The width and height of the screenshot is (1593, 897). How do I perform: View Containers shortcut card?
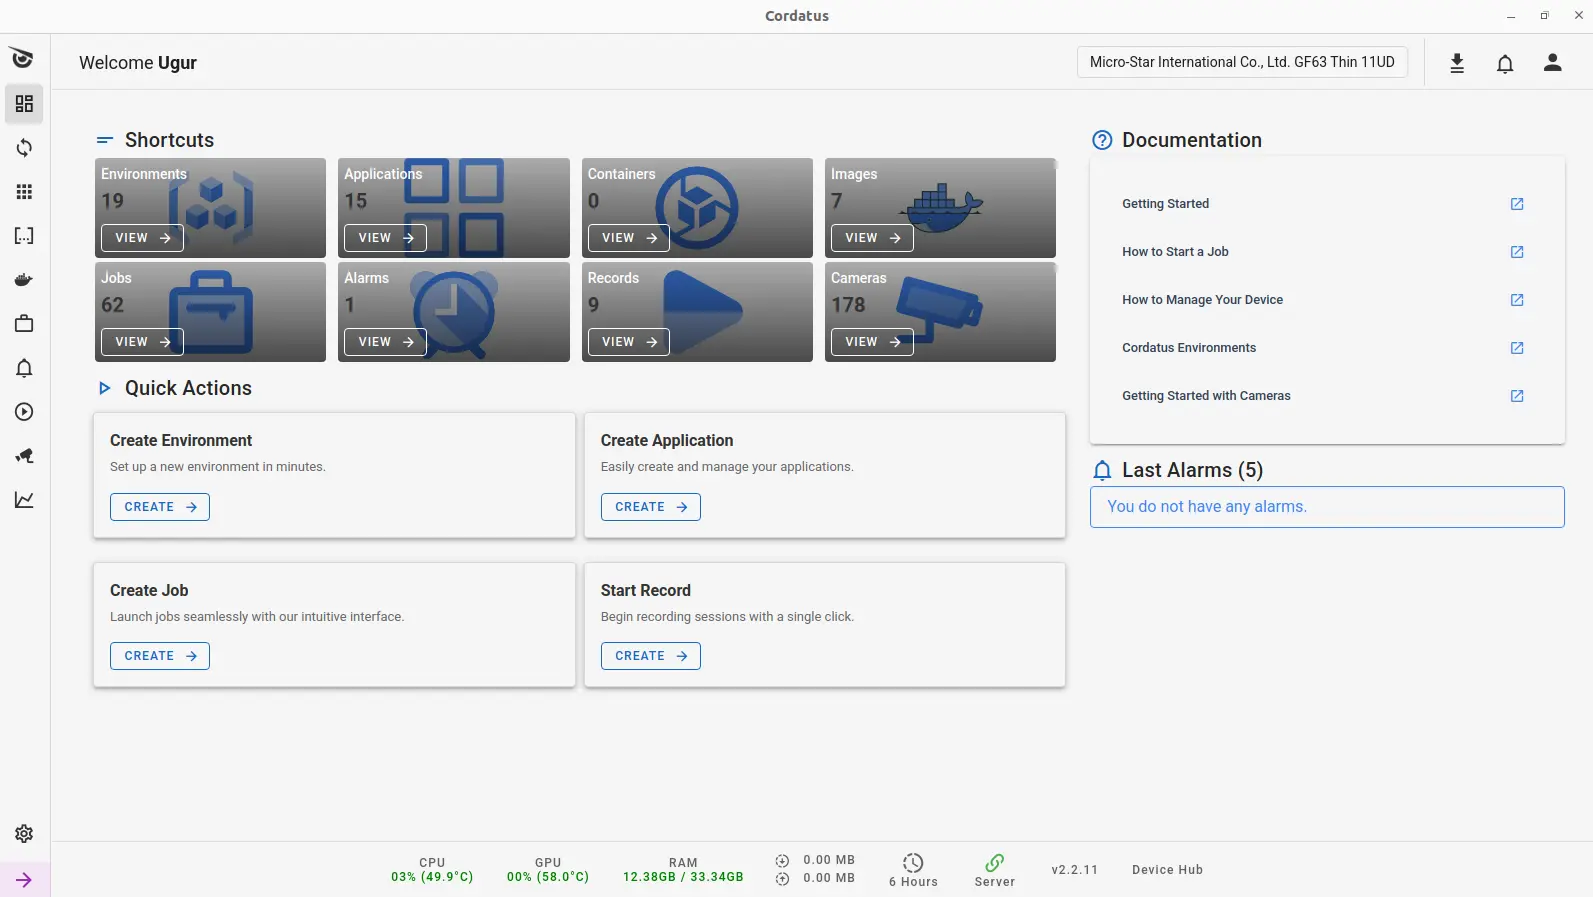coord(629,238)
